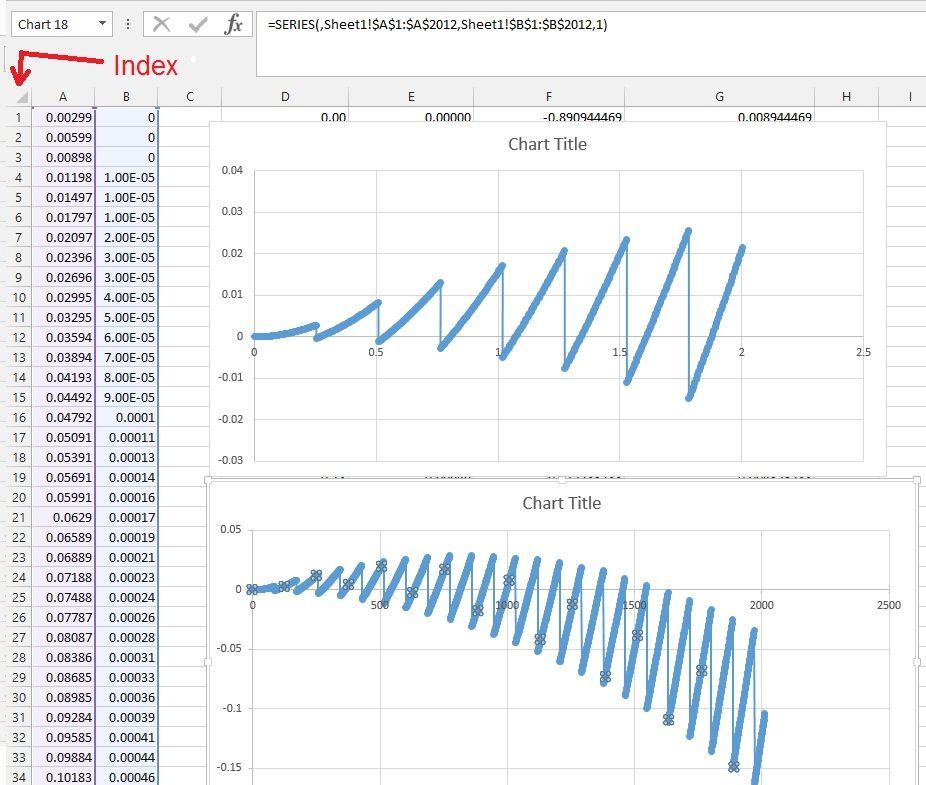Click the lower chart's top-middle sizing handle
This screenshot has height=785, width=926.
pos(562,481)
